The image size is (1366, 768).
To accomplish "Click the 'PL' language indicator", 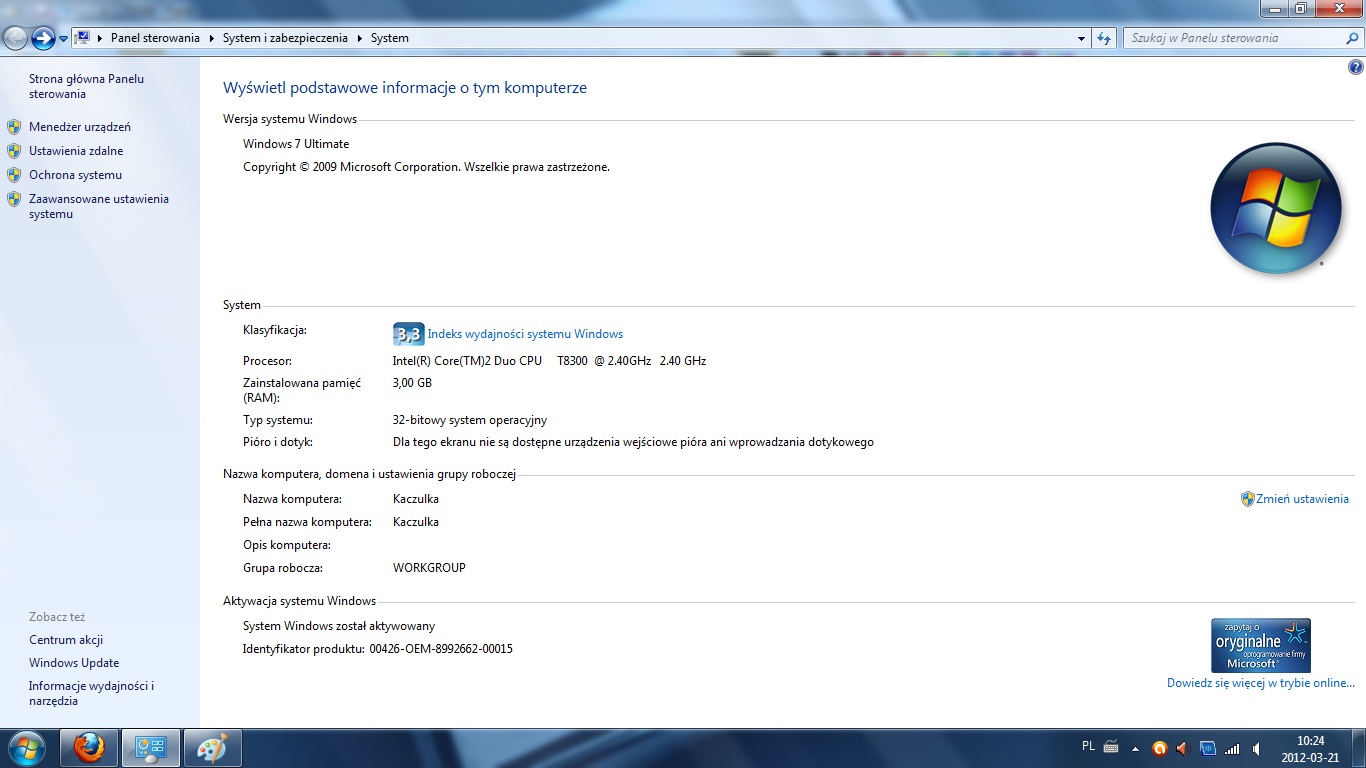I will click(1088, 746).
